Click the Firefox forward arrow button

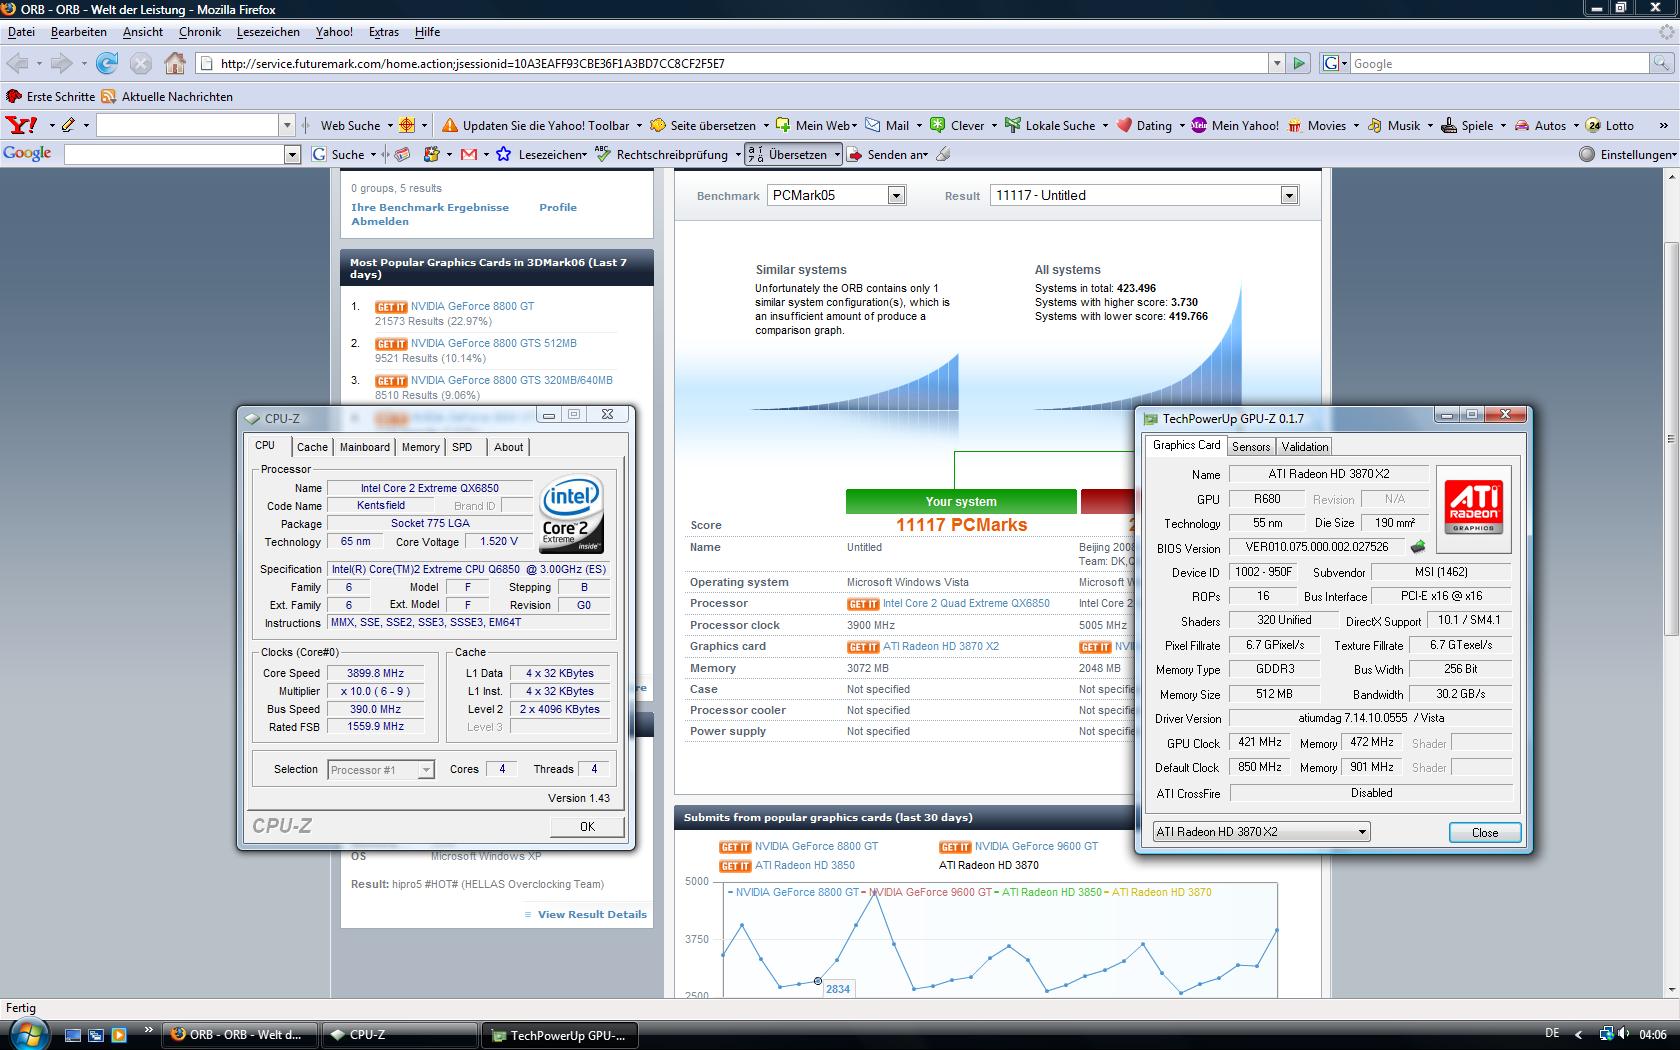coord(61,63)
